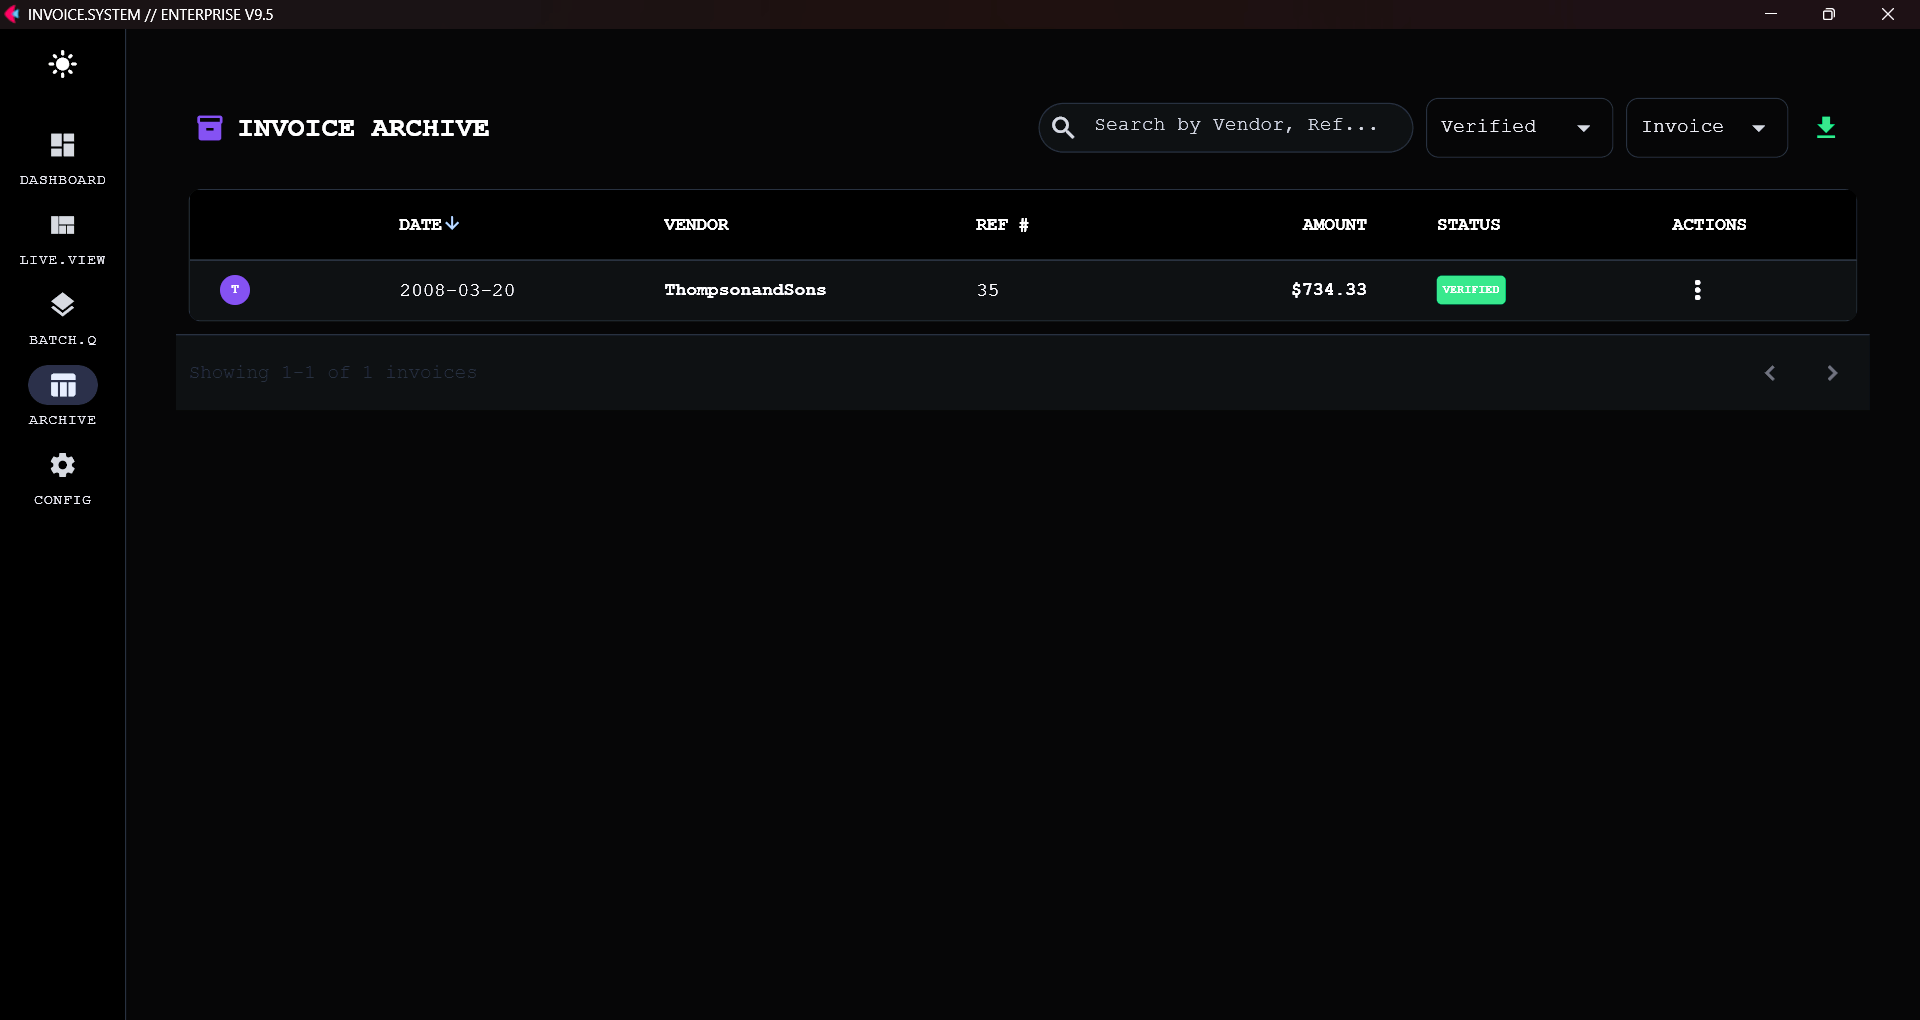This screenshot has width=1920, height=1020.
Task: Toggle the theme with the sun icon
Action: click(x=62, y=64)
